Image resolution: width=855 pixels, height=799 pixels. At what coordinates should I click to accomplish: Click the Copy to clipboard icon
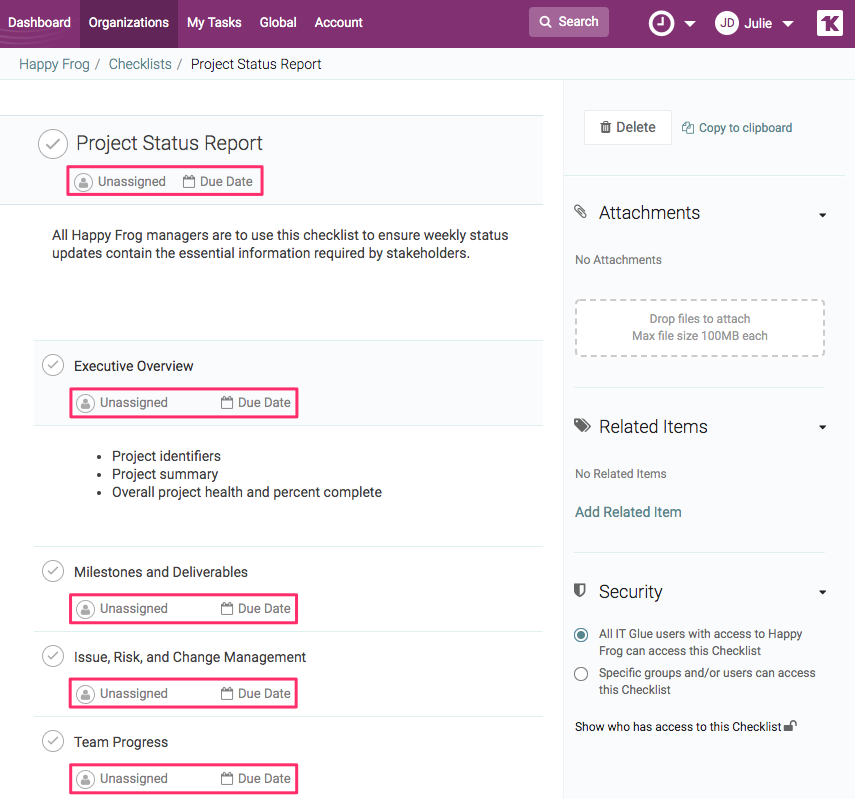688,128
